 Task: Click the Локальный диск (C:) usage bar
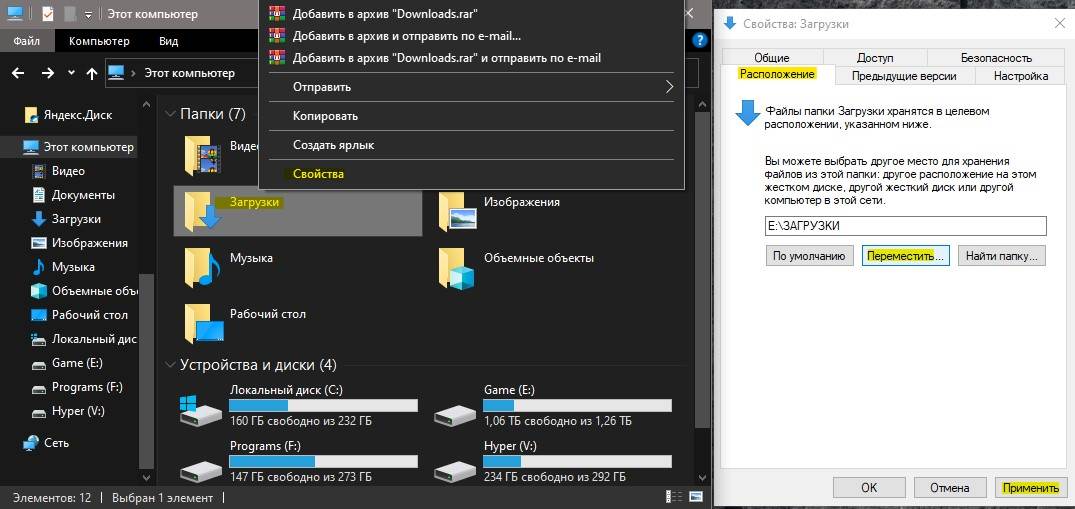[x=323, y=405]
